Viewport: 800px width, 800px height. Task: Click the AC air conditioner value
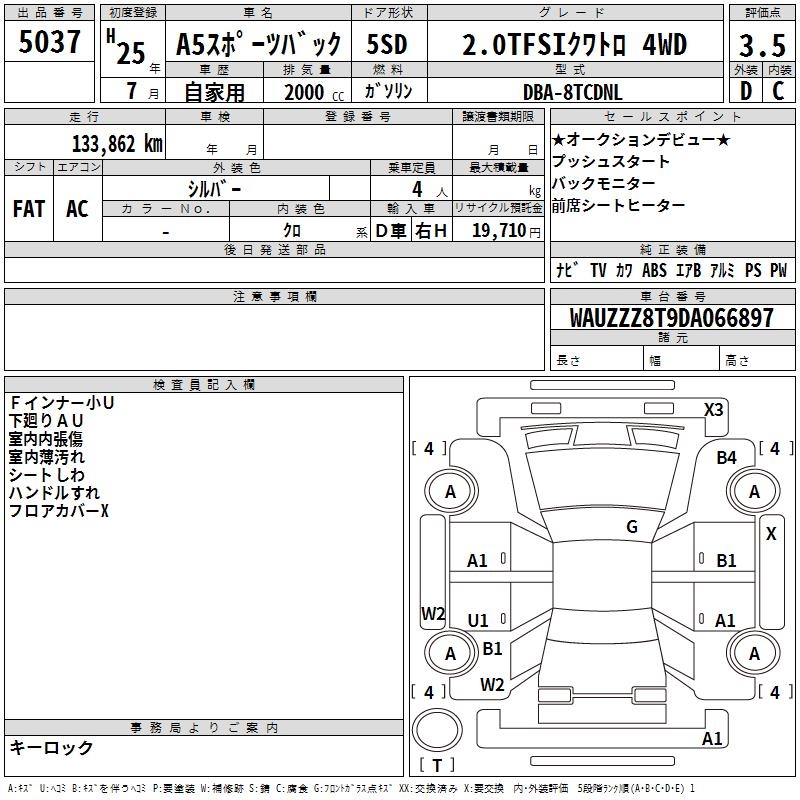click(77, 209)
